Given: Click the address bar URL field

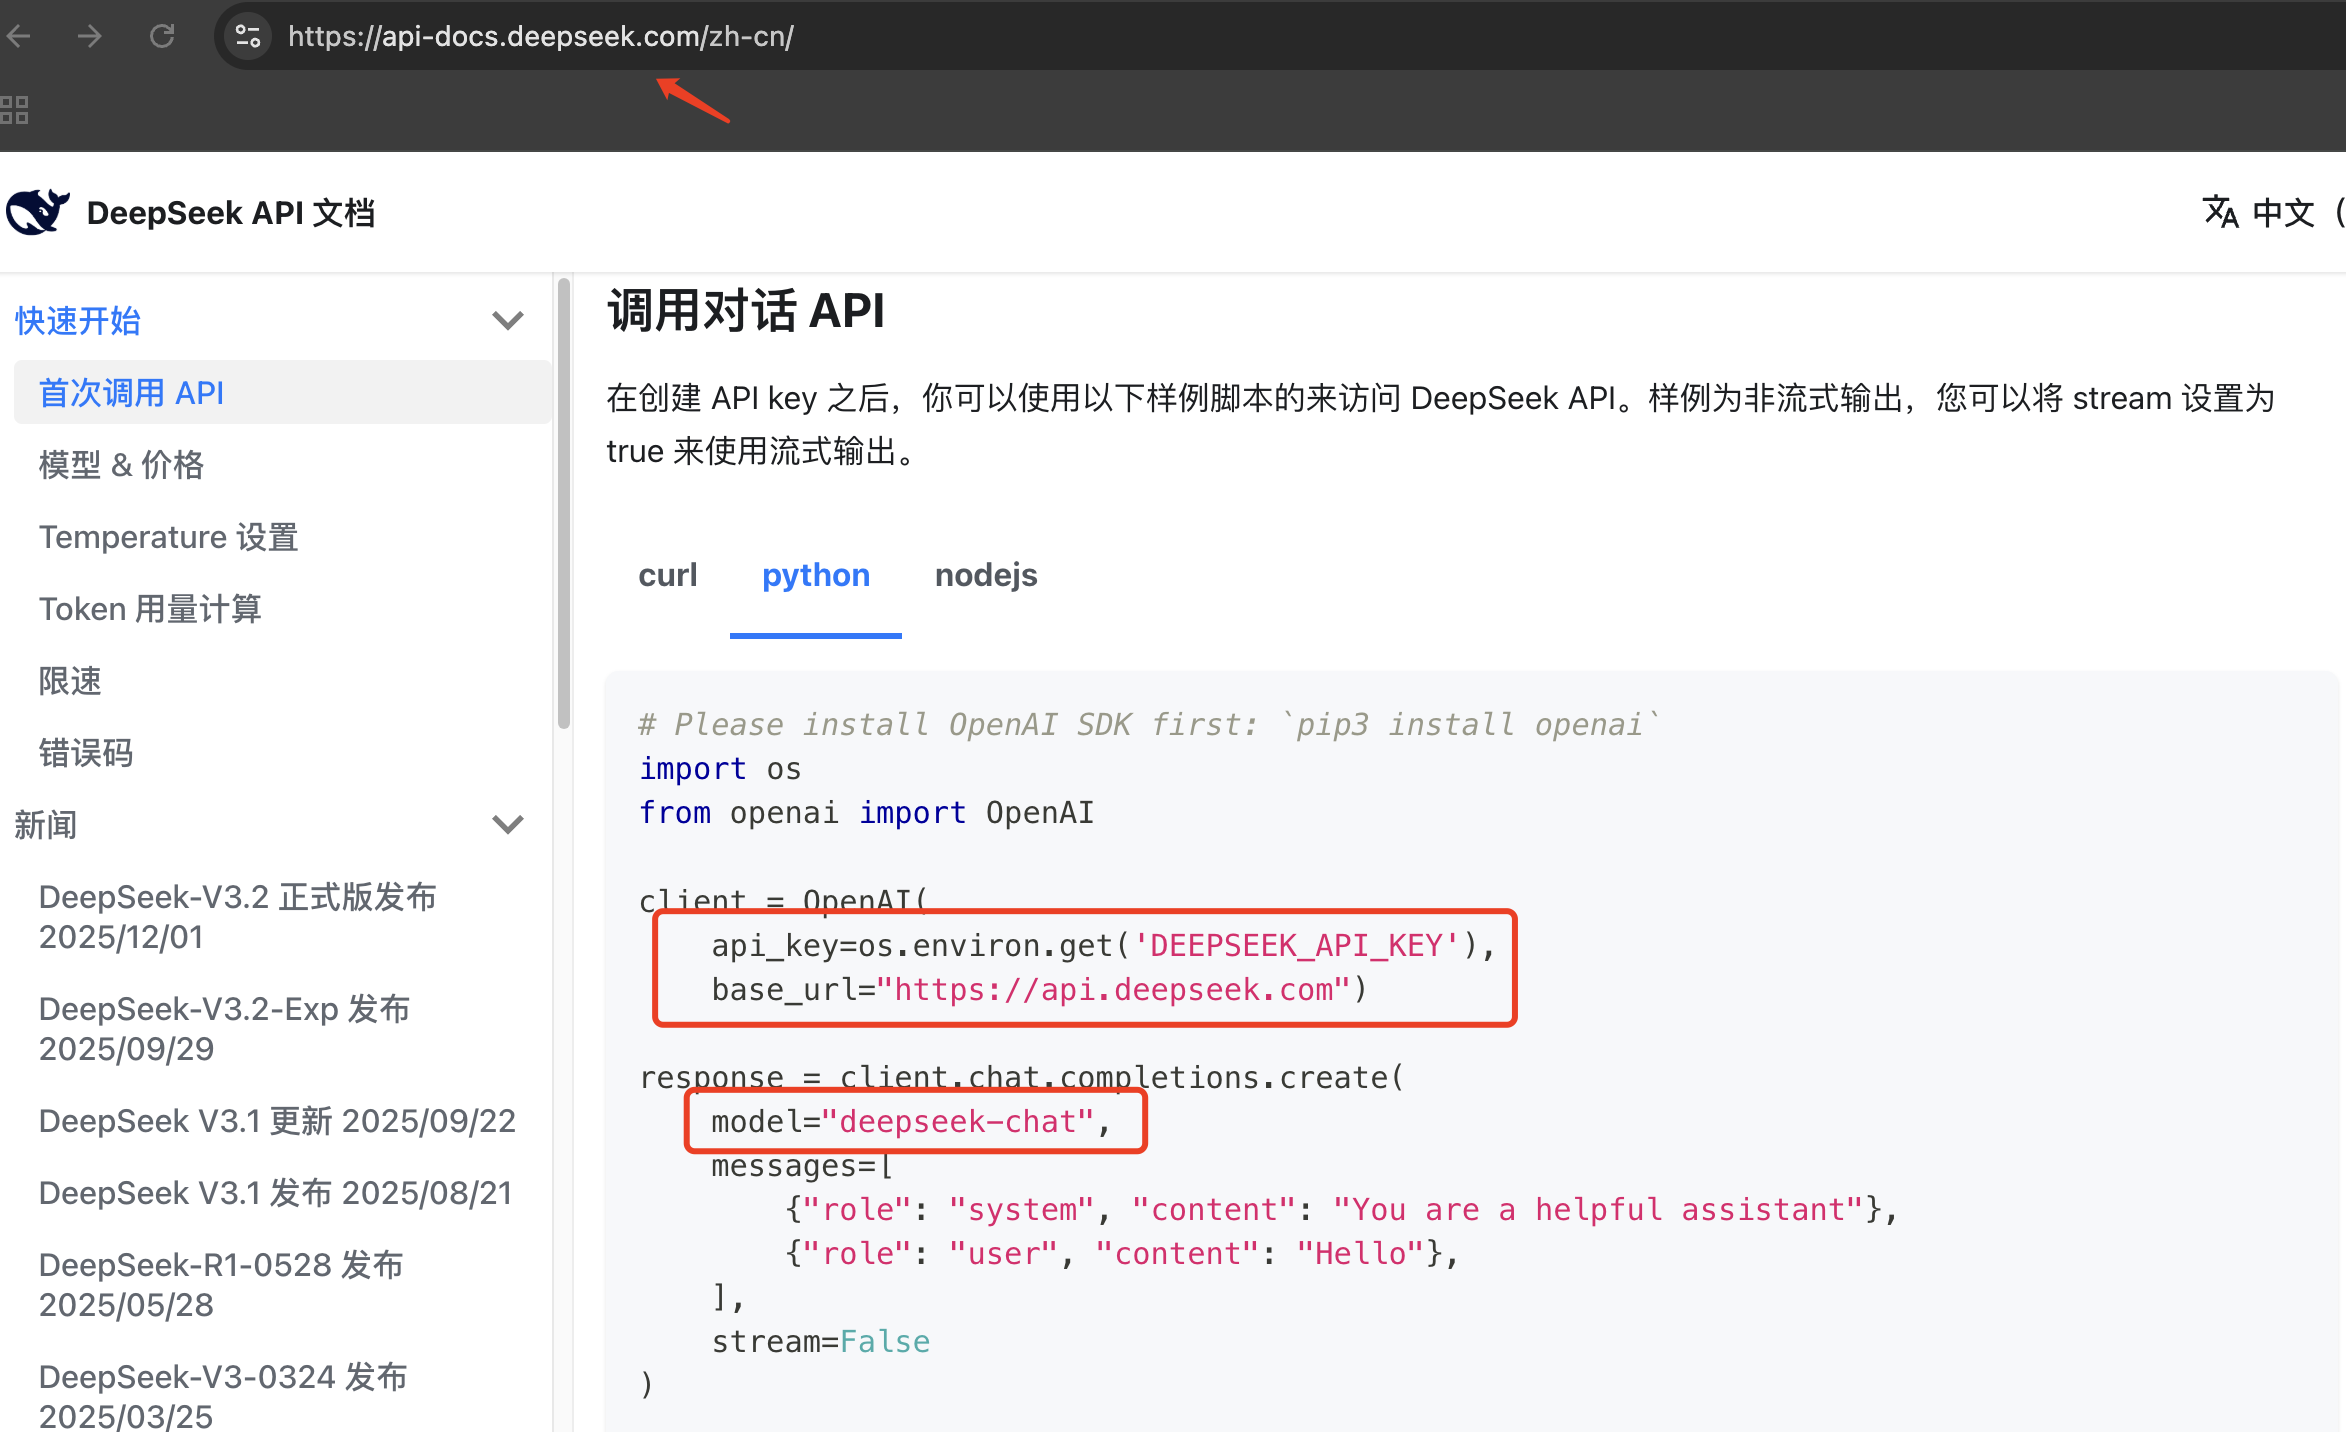Looking at the screenshot, I should tap(540, 37).
